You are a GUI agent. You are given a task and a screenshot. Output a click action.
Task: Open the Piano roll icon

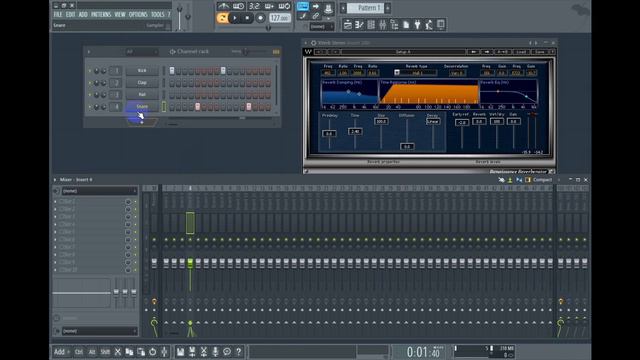click(x=359, y=25)
